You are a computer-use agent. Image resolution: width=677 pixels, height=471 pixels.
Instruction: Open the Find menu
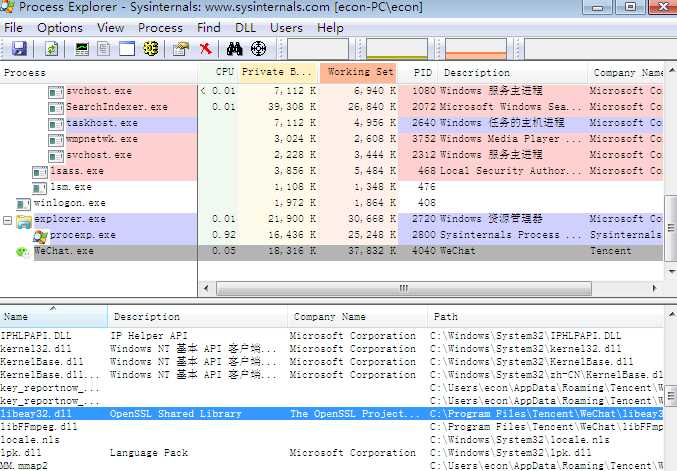coord(209,28)
